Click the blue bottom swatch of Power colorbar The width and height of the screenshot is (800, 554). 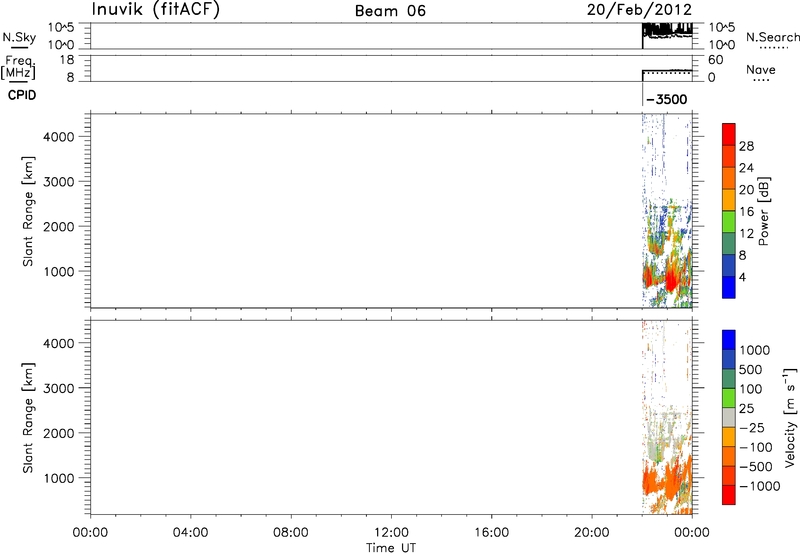pos(729,287)
